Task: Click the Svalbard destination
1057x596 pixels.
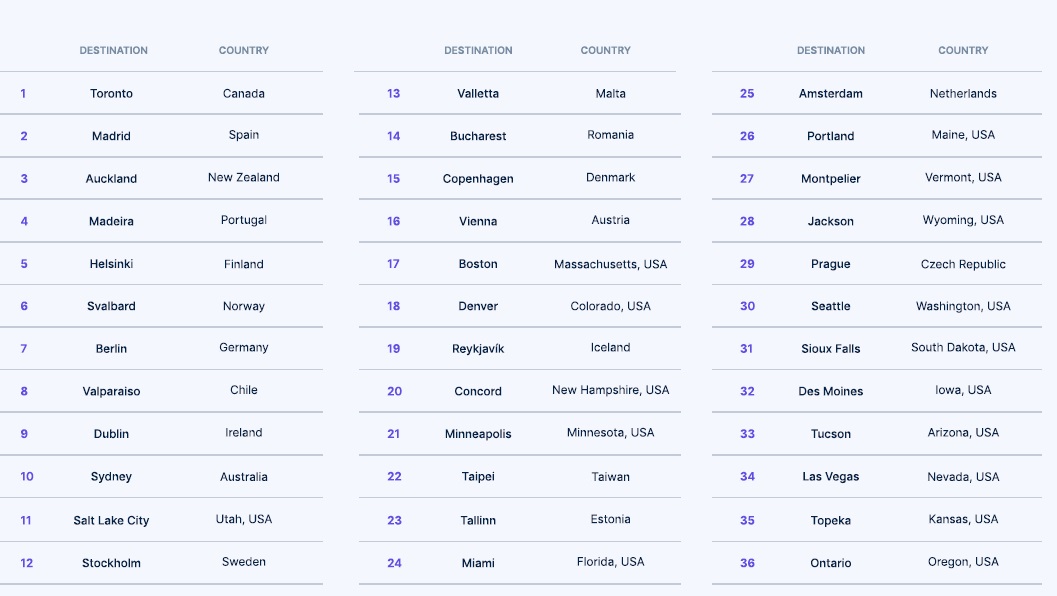Action: [111, 306]
